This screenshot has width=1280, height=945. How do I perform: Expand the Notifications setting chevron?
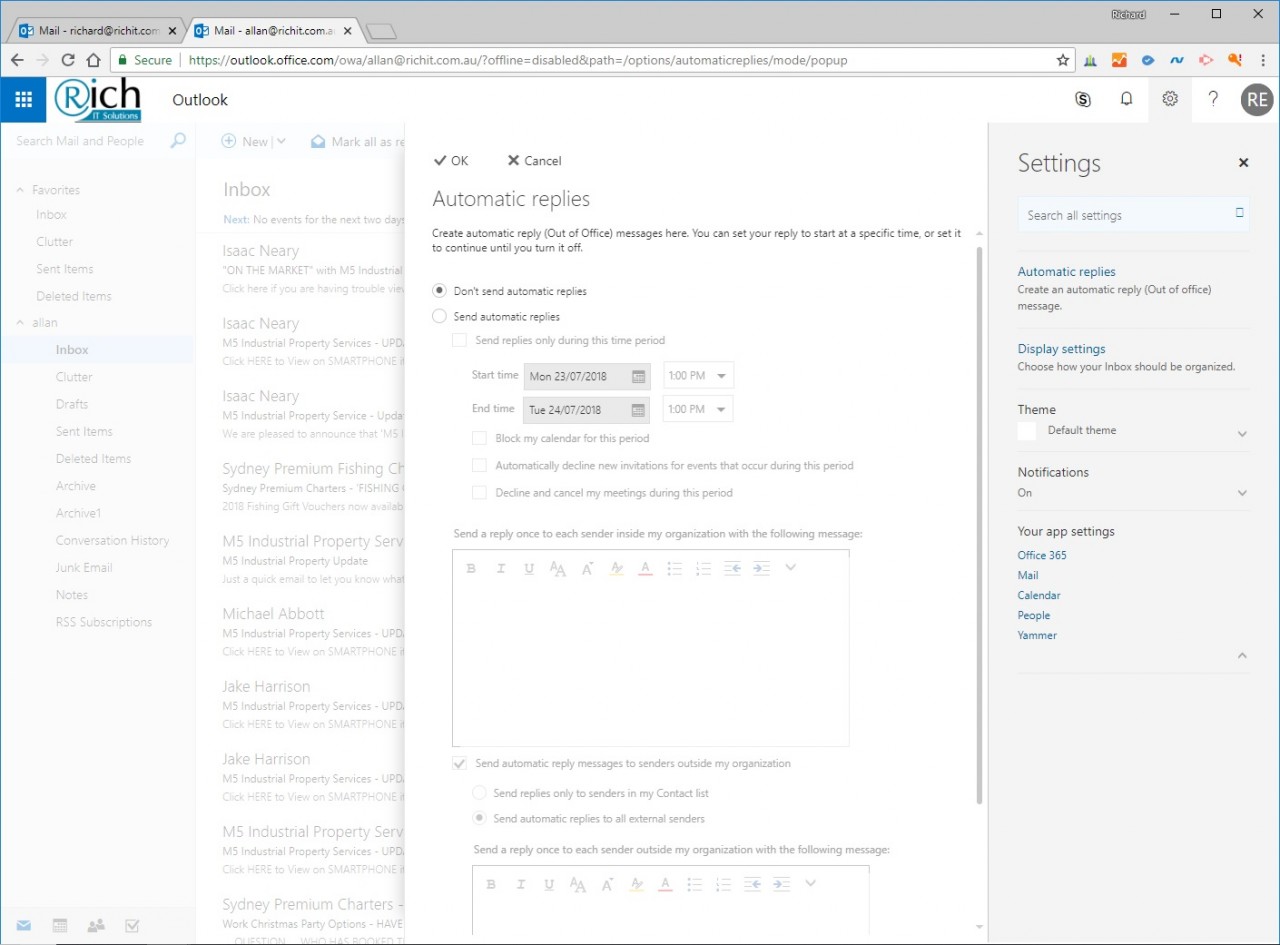point(1242,492)
